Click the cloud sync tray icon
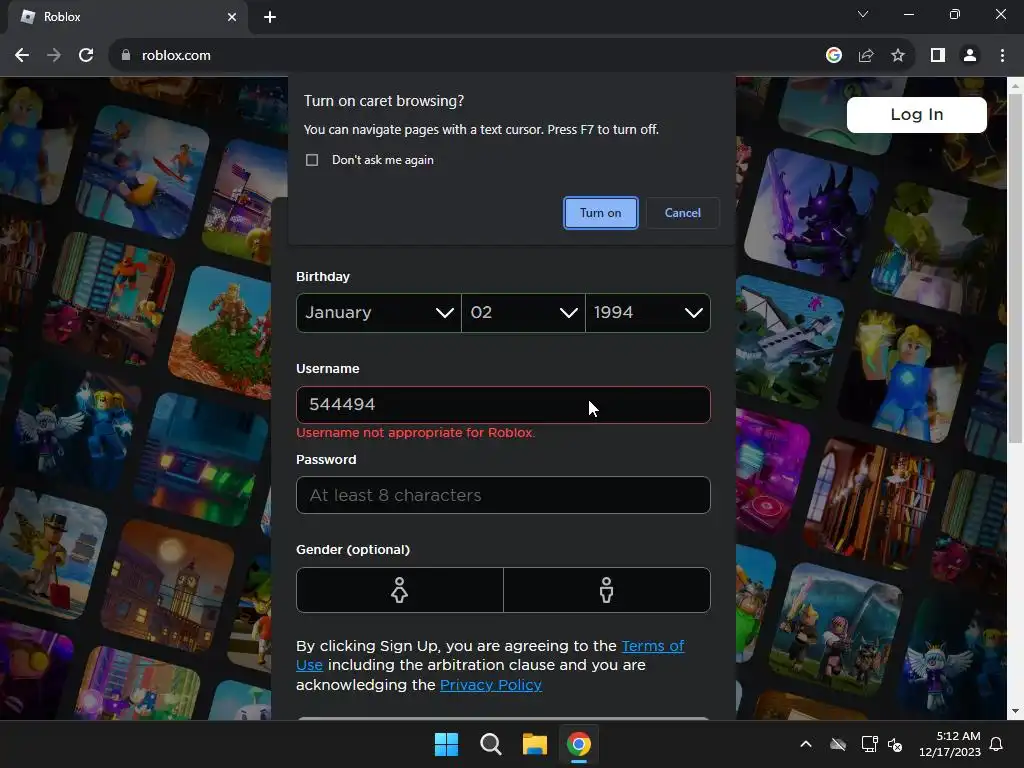Image resolution: width=1024 pixels, height=768 pixels. coord(838,744)
